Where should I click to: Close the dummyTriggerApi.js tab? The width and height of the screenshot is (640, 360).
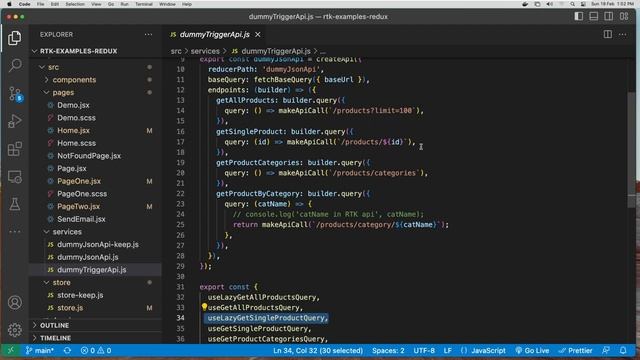click(x=258, y=35)
